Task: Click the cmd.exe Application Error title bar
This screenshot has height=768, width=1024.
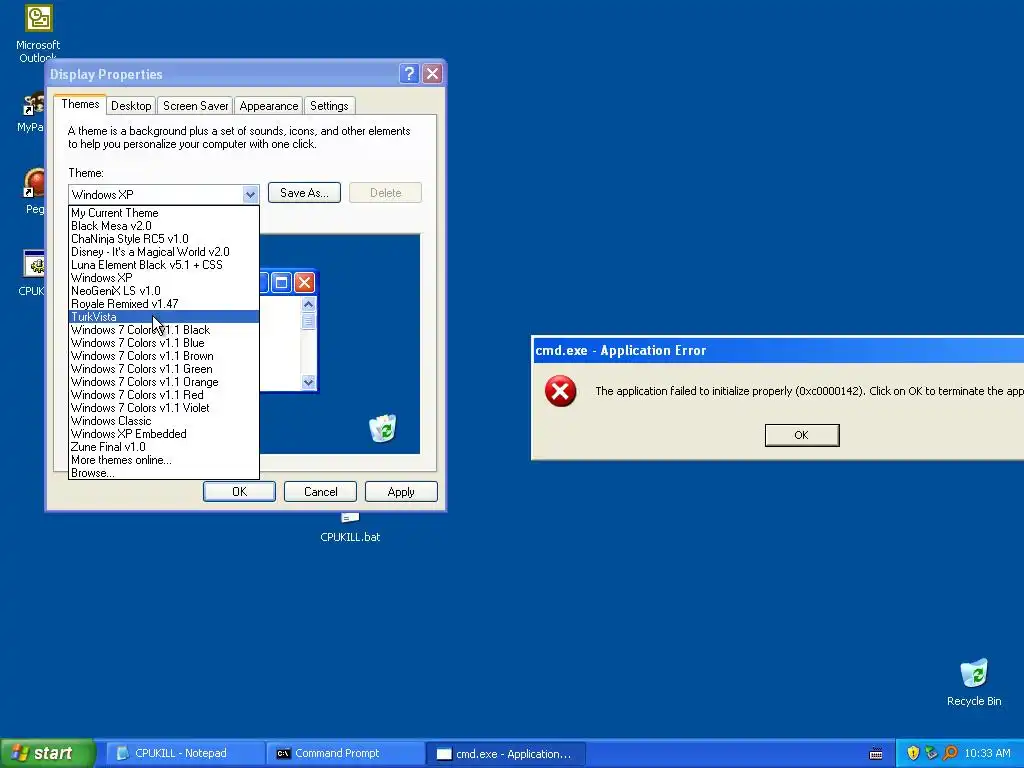Action: pyautogui.click(x=778, y=350)
